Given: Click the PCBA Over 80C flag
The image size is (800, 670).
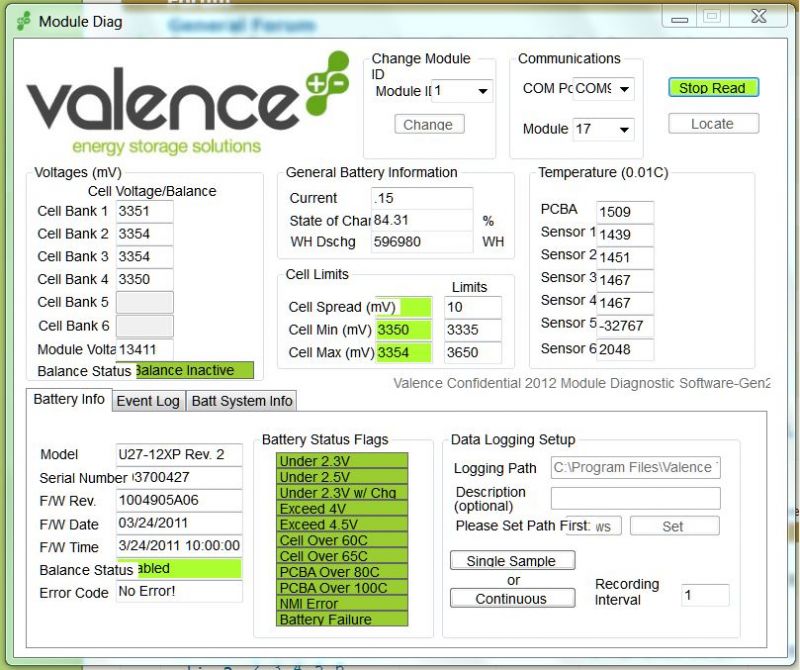Looking at the screenshot, I should coord(342,572).
